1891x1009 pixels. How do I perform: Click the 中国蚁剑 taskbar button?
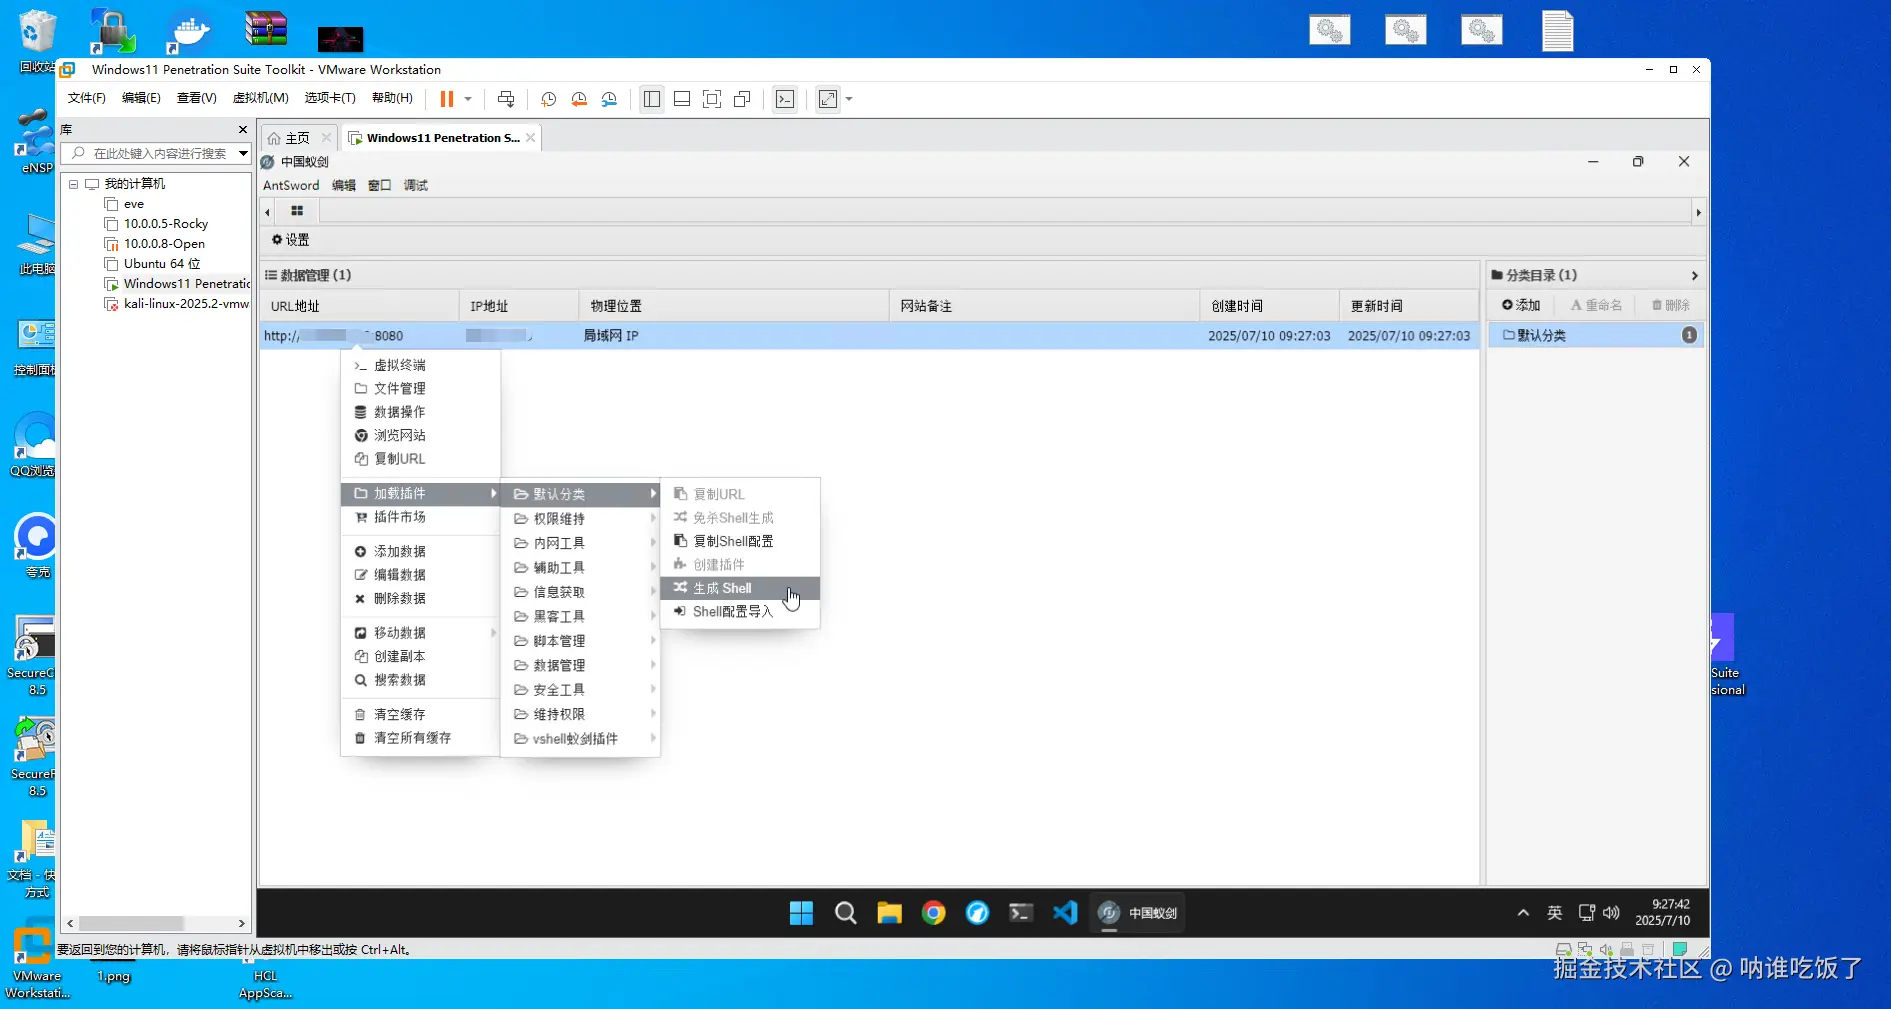(1137, 913)
